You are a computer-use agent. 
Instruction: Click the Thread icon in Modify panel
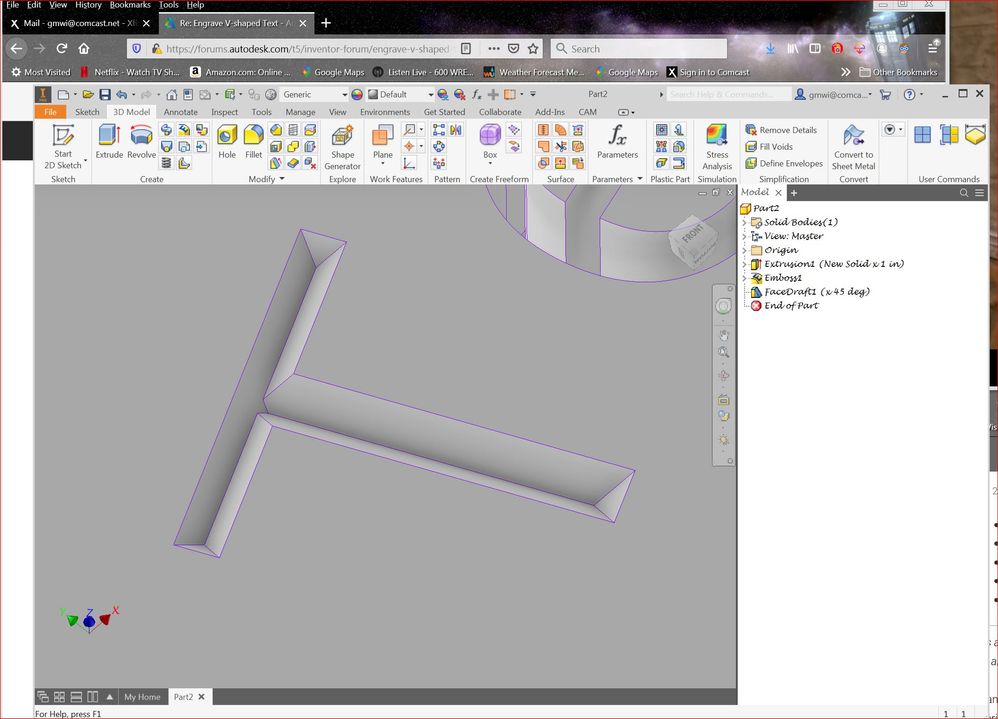point(293,130)
